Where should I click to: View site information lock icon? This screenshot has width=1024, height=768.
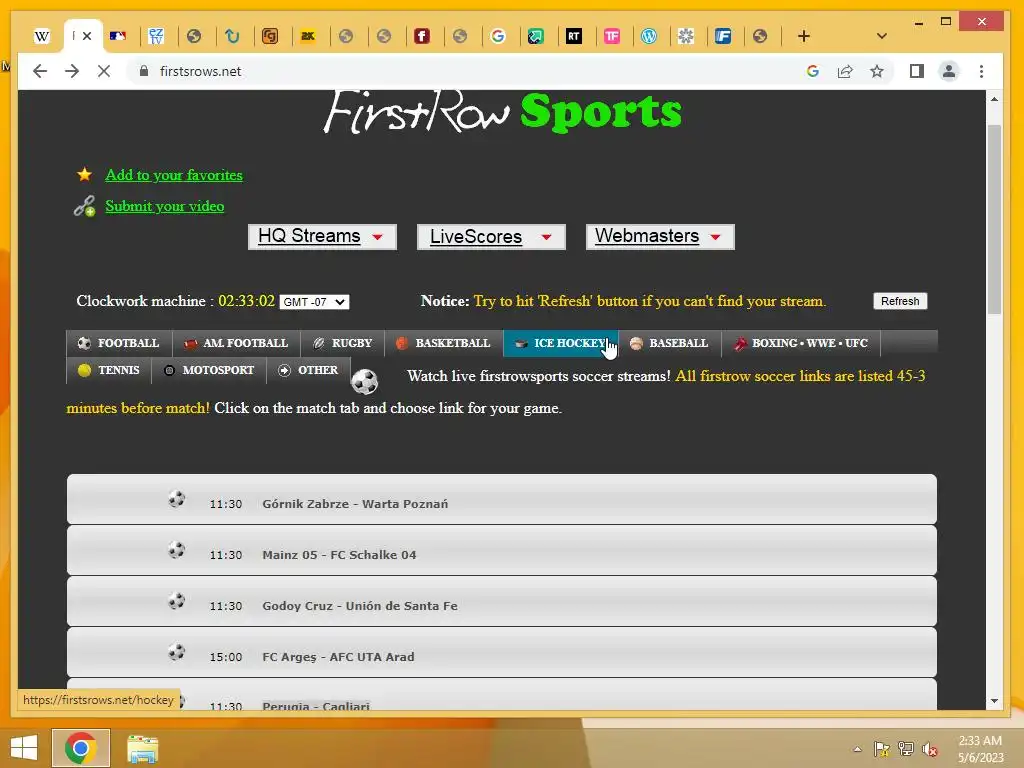(x=144, y=71)
